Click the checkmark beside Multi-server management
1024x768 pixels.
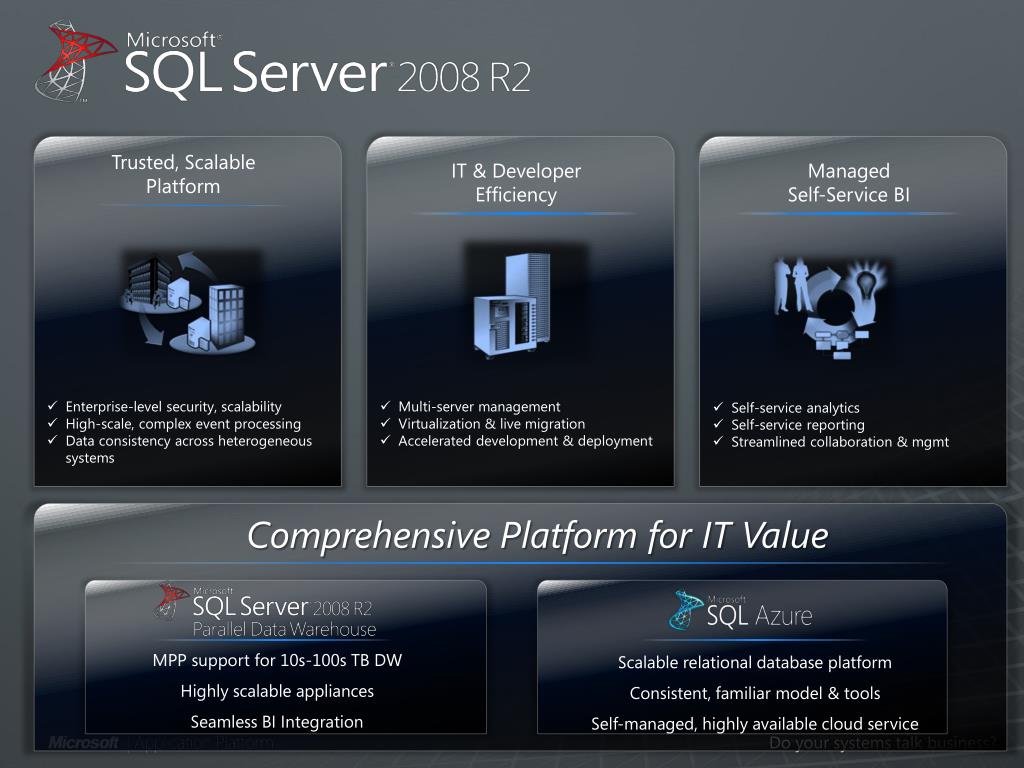(385, 406)
